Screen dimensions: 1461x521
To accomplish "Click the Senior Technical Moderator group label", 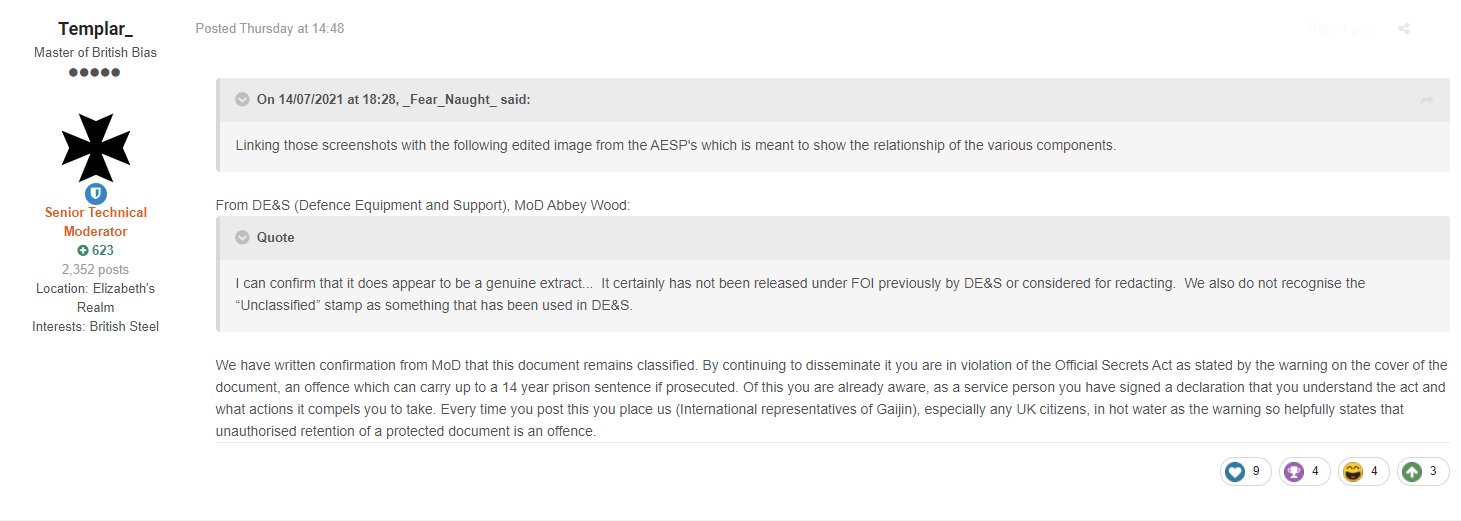I will pos(96,222).
